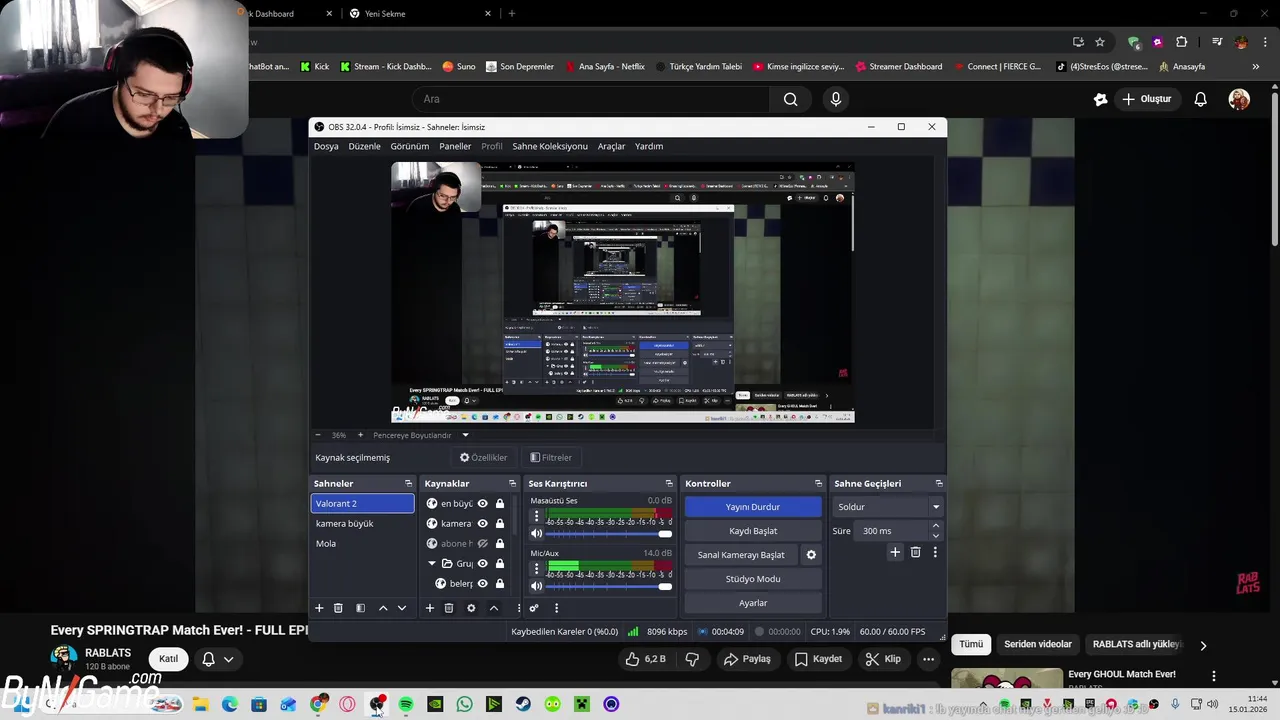Image resolution: width=1280 pixels, height=720 pixels.
Task: Start recording with Kaydı Başlat
Action: [x=752, y=531]
